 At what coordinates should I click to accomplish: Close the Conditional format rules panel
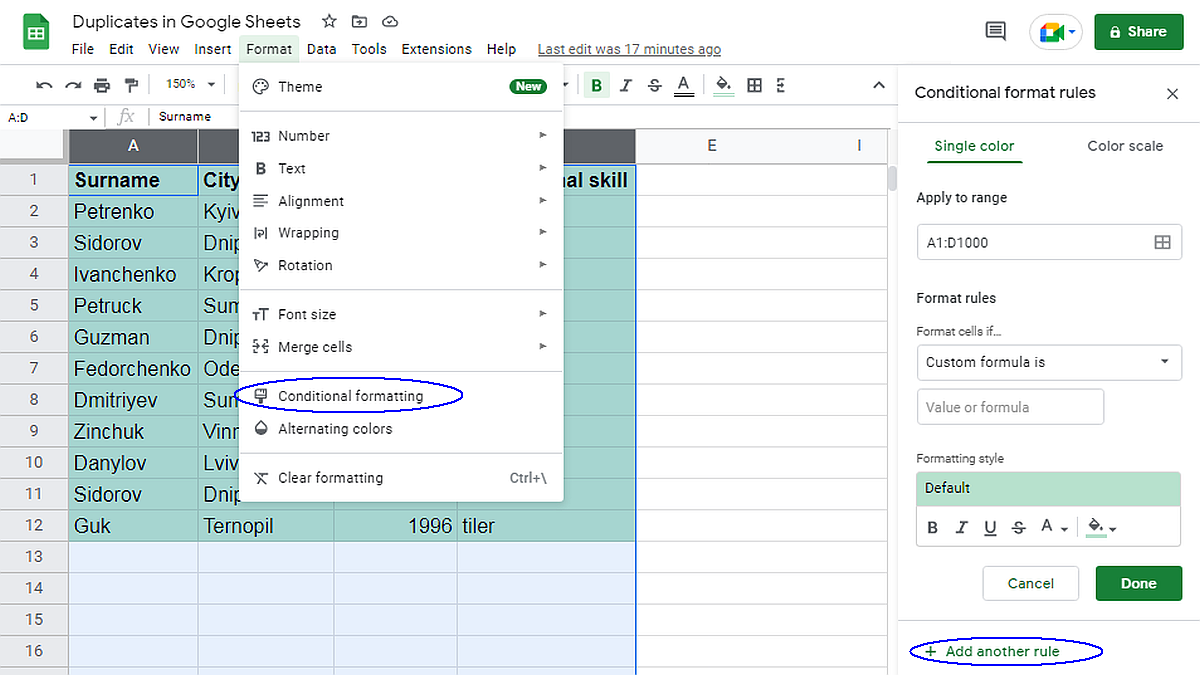click(x=1172, y=93)
